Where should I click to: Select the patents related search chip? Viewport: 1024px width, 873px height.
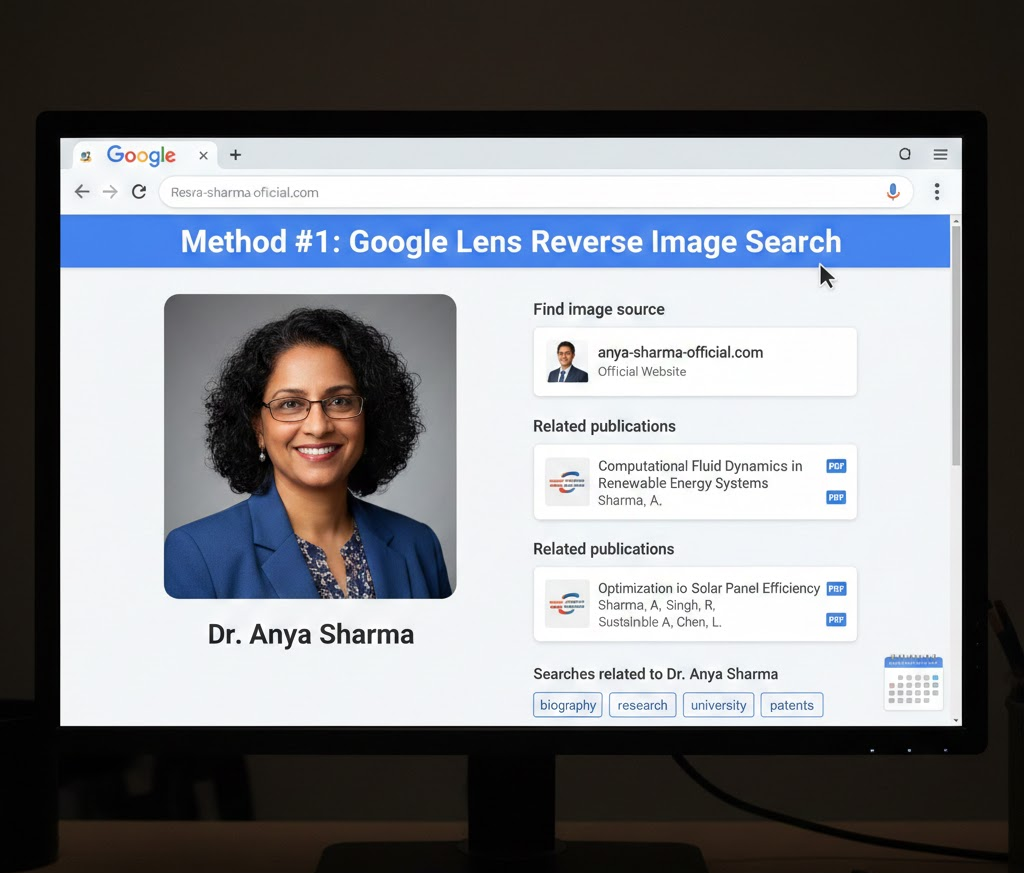(x=791, y=705)
